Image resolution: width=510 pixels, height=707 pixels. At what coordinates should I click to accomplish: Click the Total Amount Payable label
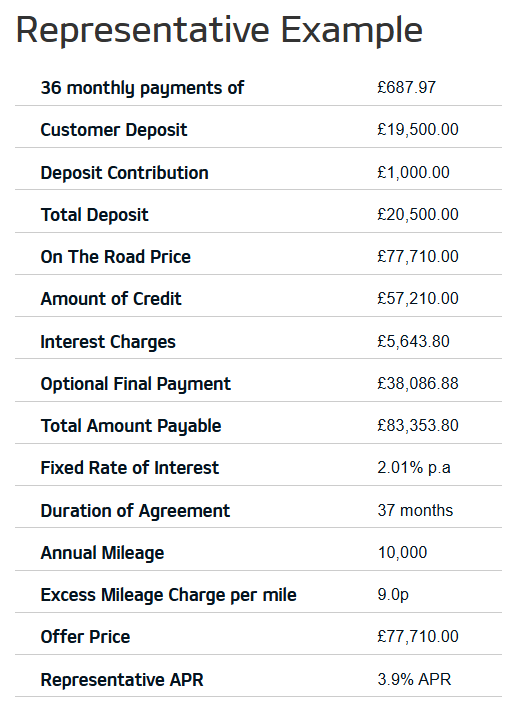(x=131, y=426)
